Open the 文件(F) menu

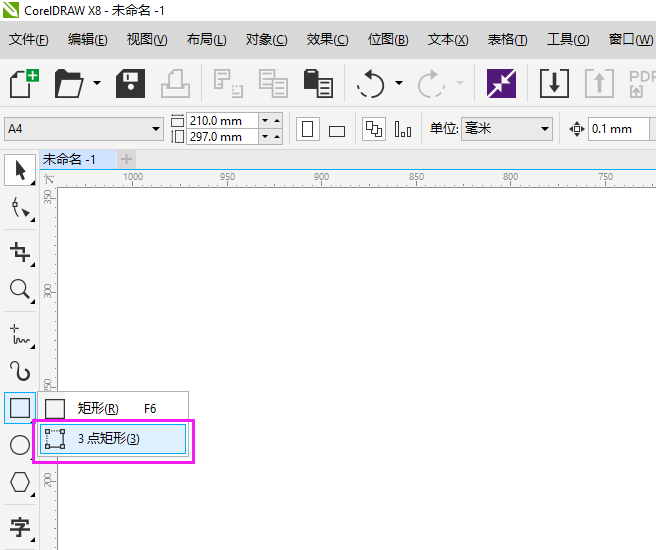tap(28, 40)
